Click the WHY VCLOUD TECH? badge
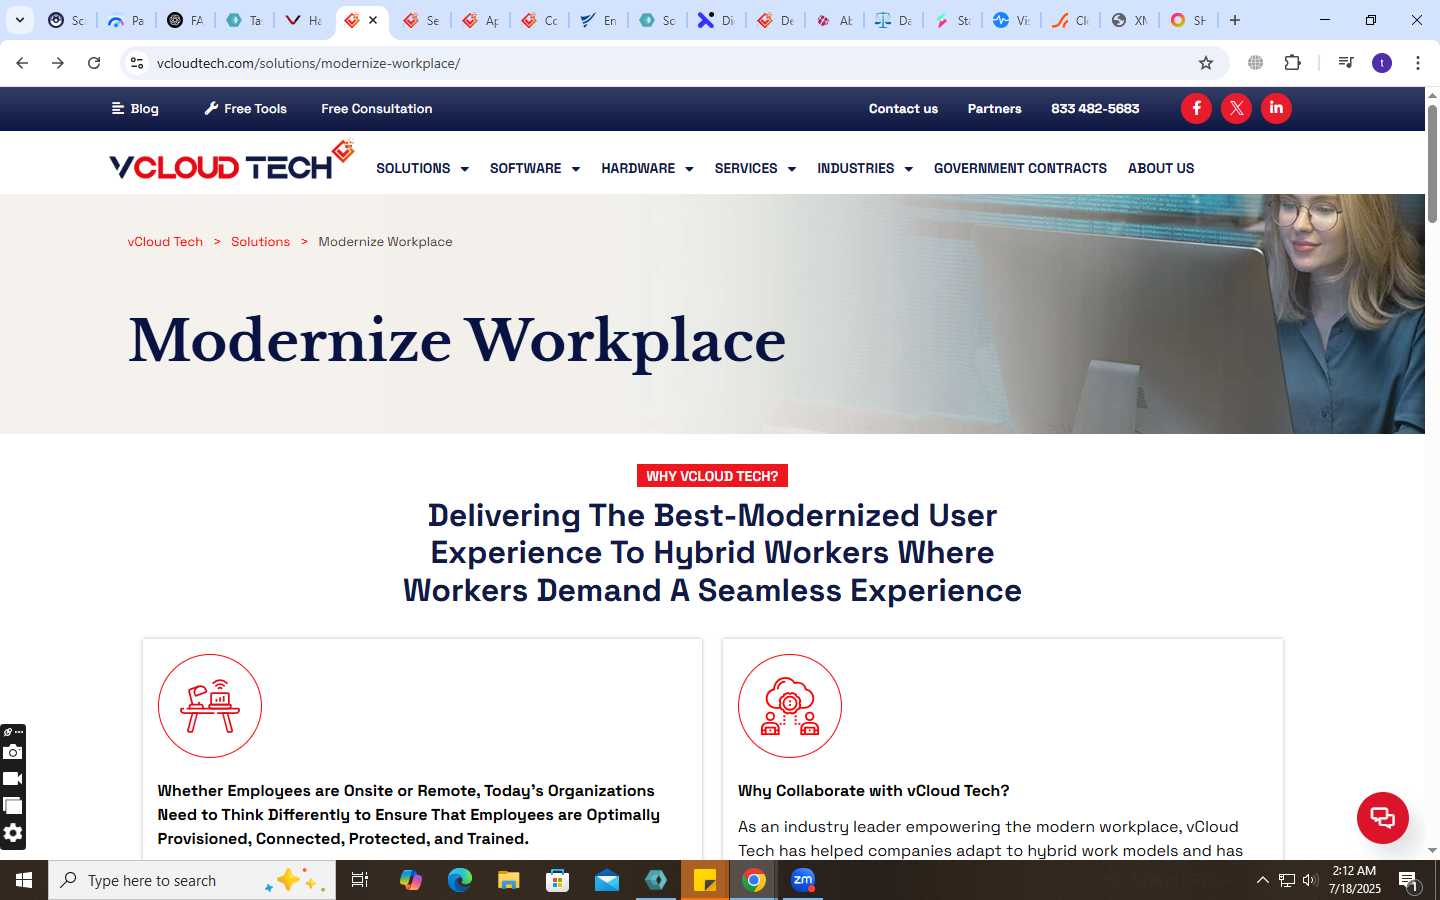The height and width of the screenshot is (900, 1440). click(x=712, y=476)
